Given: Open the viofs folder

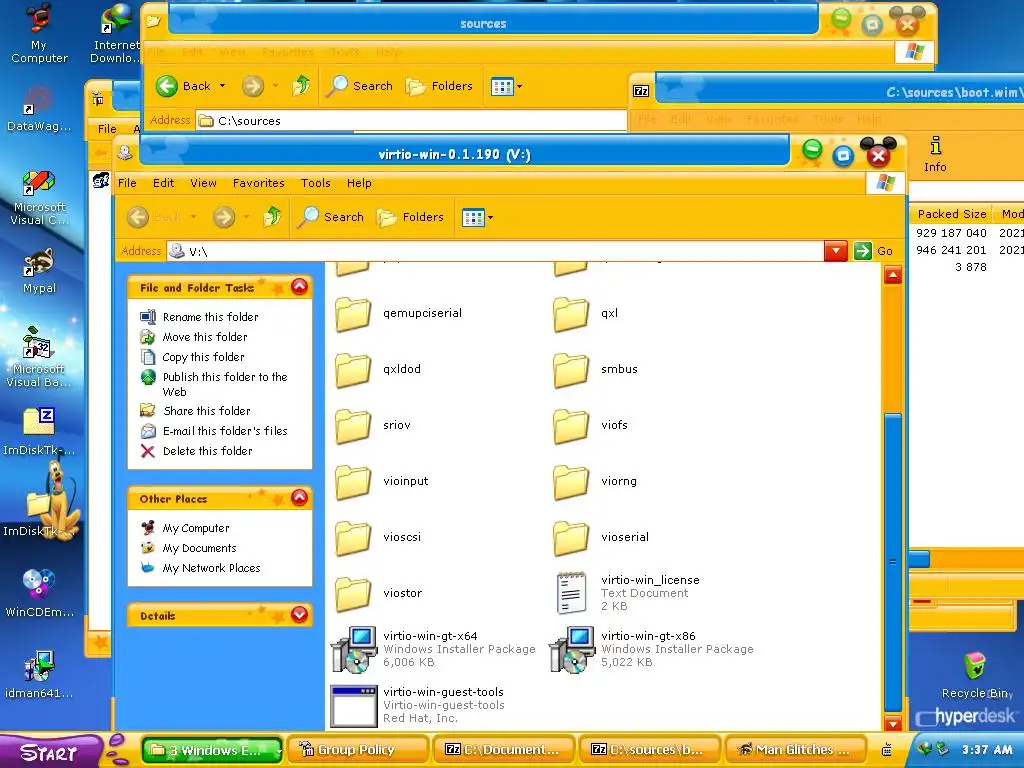Looking at the screenshot, I should [590, 426].
